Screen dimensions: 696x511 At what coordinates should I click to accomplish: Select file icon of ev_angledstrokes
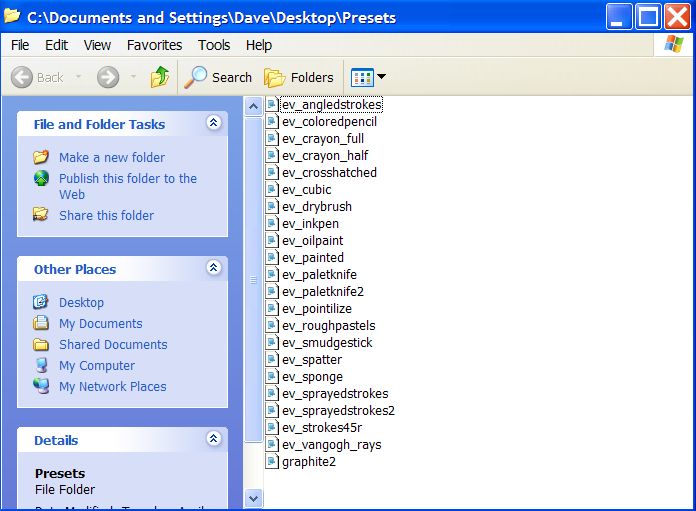pos(272,105)
